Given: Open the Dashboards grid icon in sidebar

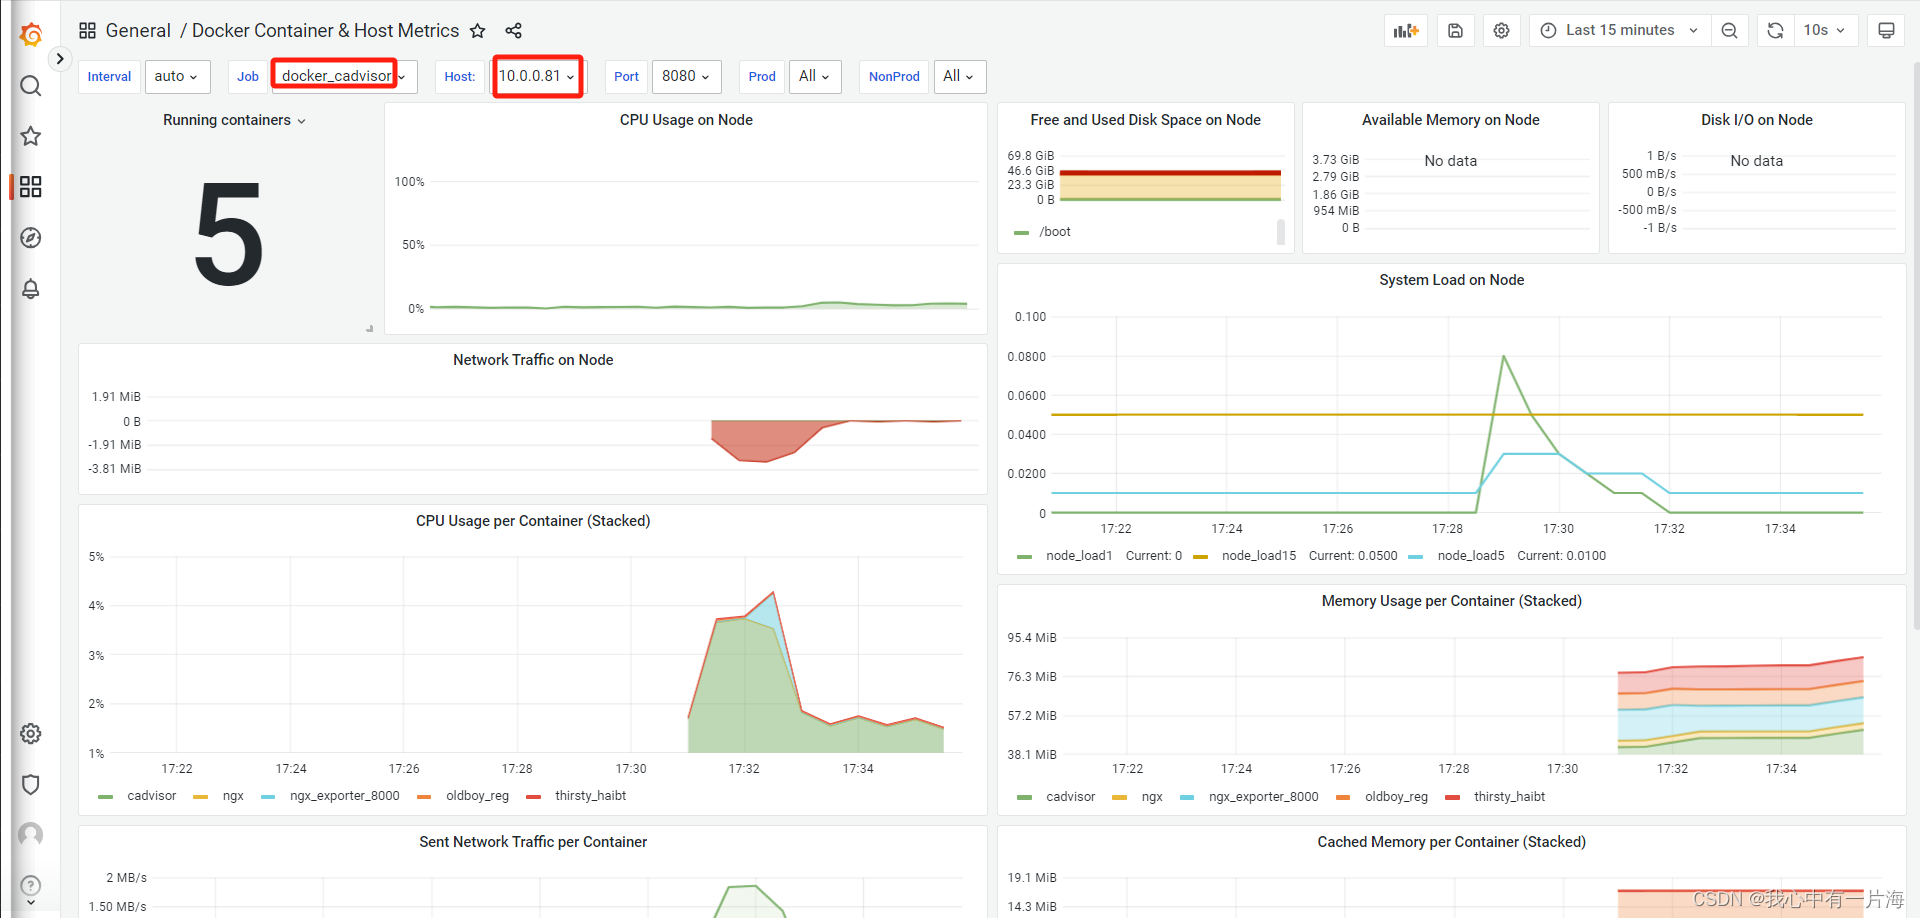Looking at the screenshot, I should (x=31, y=187).
